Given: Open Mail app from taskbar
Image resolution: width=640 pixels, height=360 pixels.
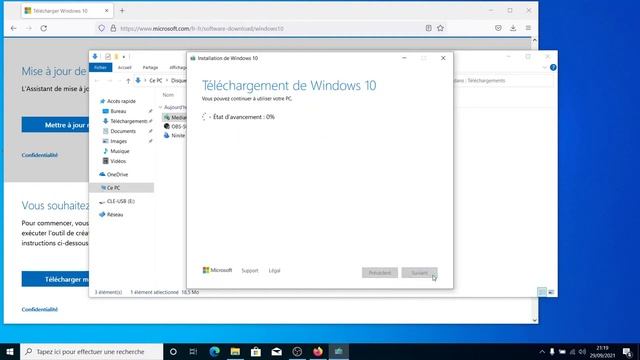Looking at the screenshot, I should tap(276, 351).
